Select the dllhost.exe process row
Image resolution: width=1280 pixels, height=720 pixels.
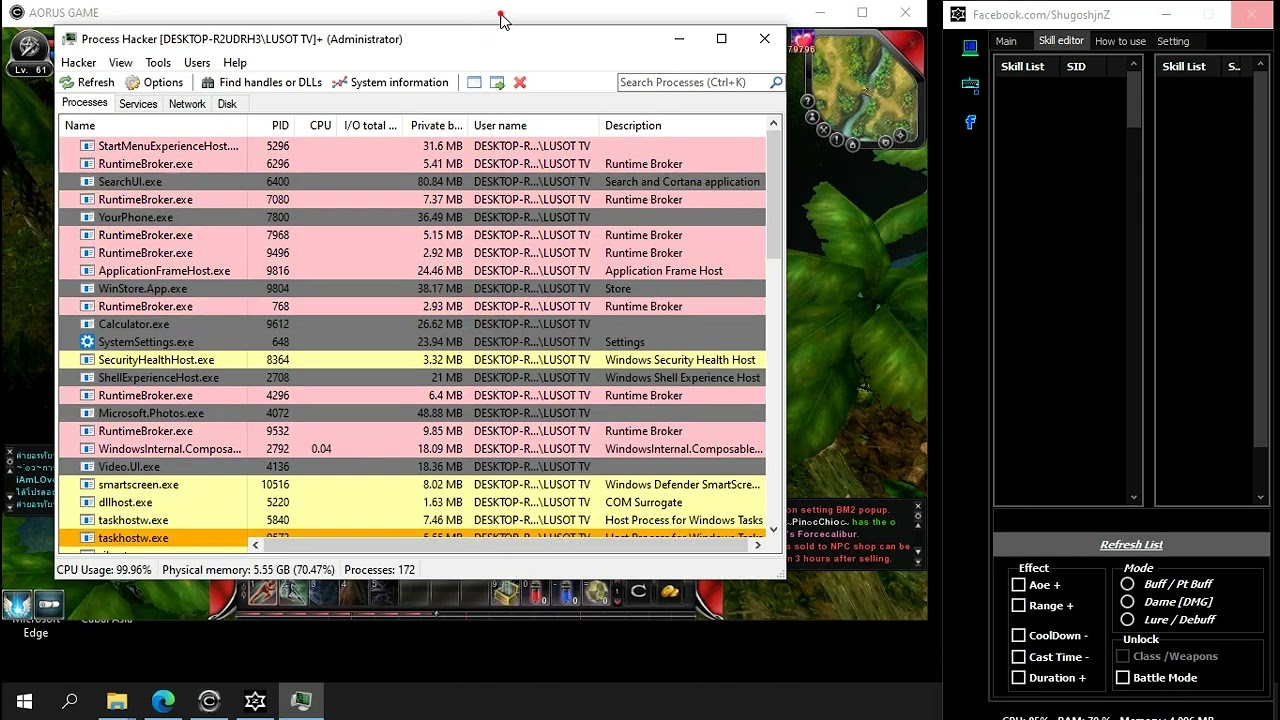[x=412, y=502]
